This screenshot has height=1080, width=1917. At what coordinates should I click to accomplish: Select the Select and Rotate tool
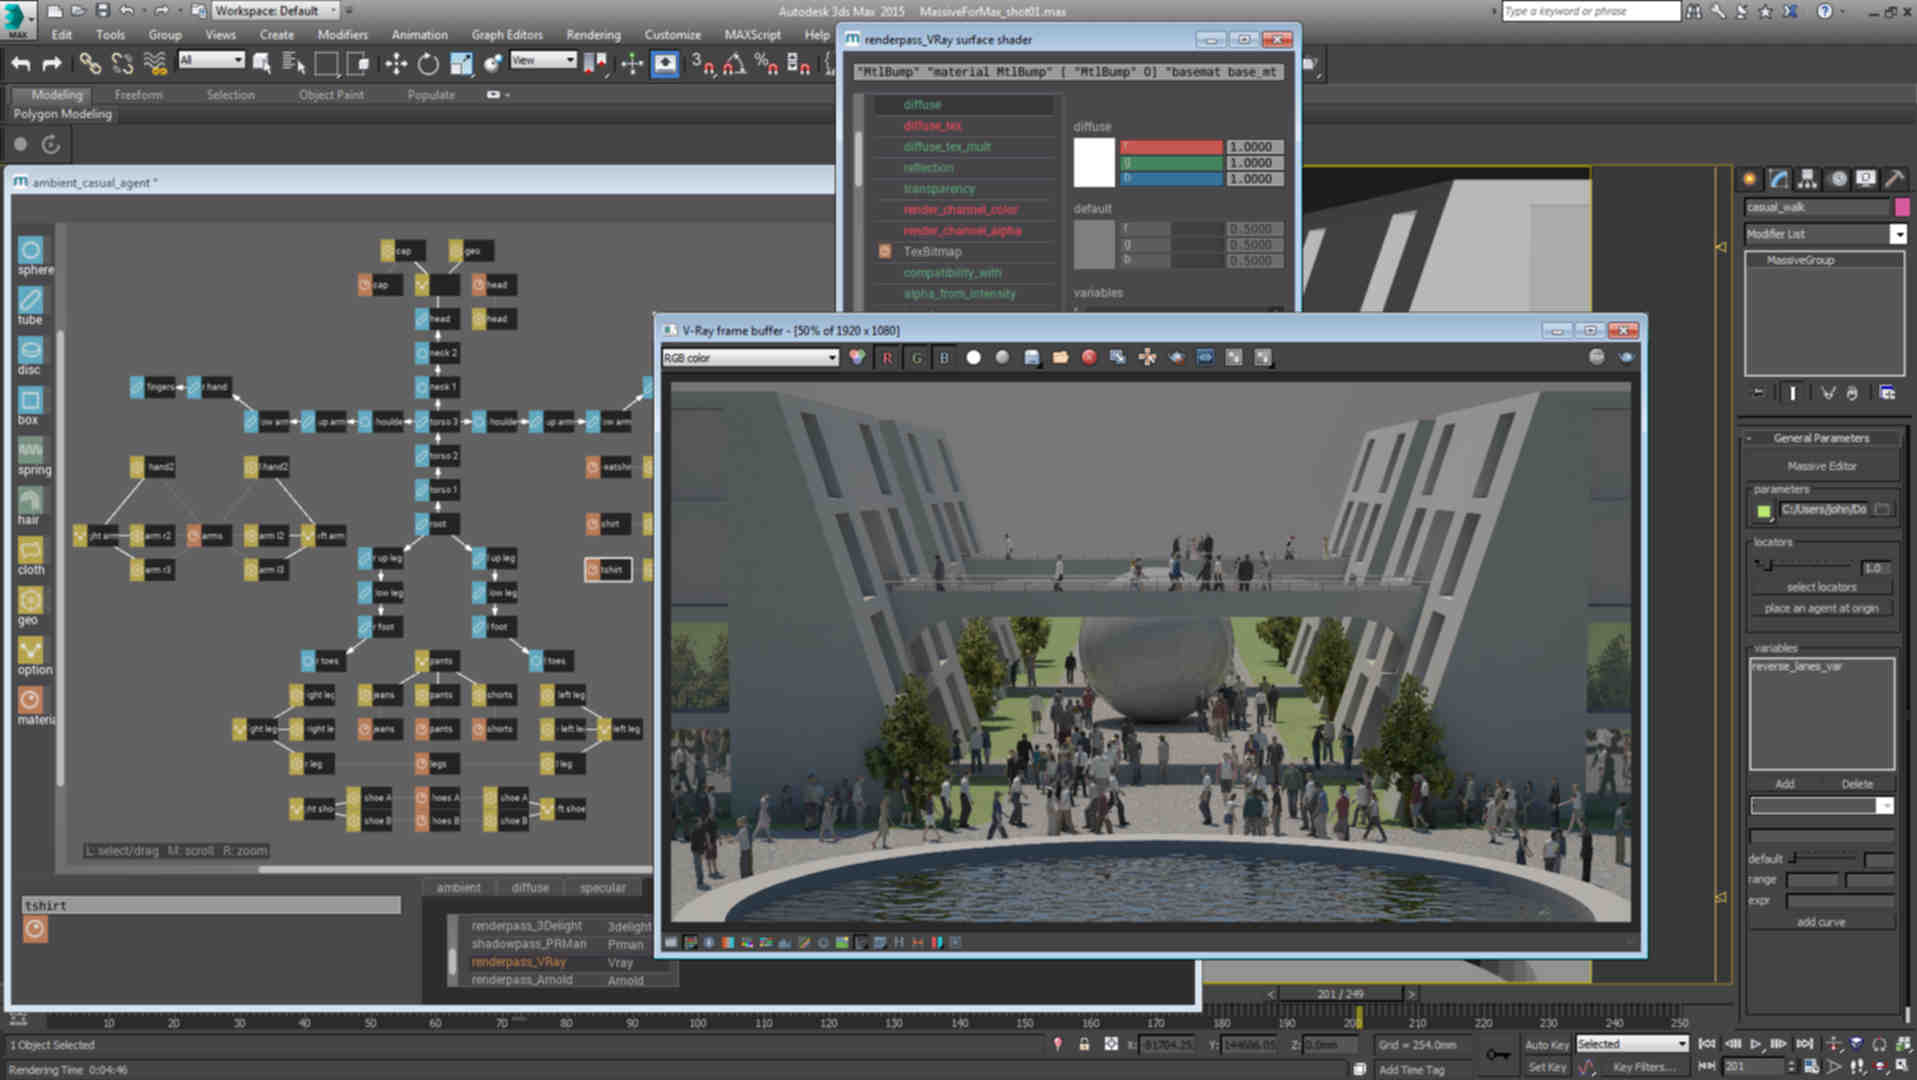[428, 64]
